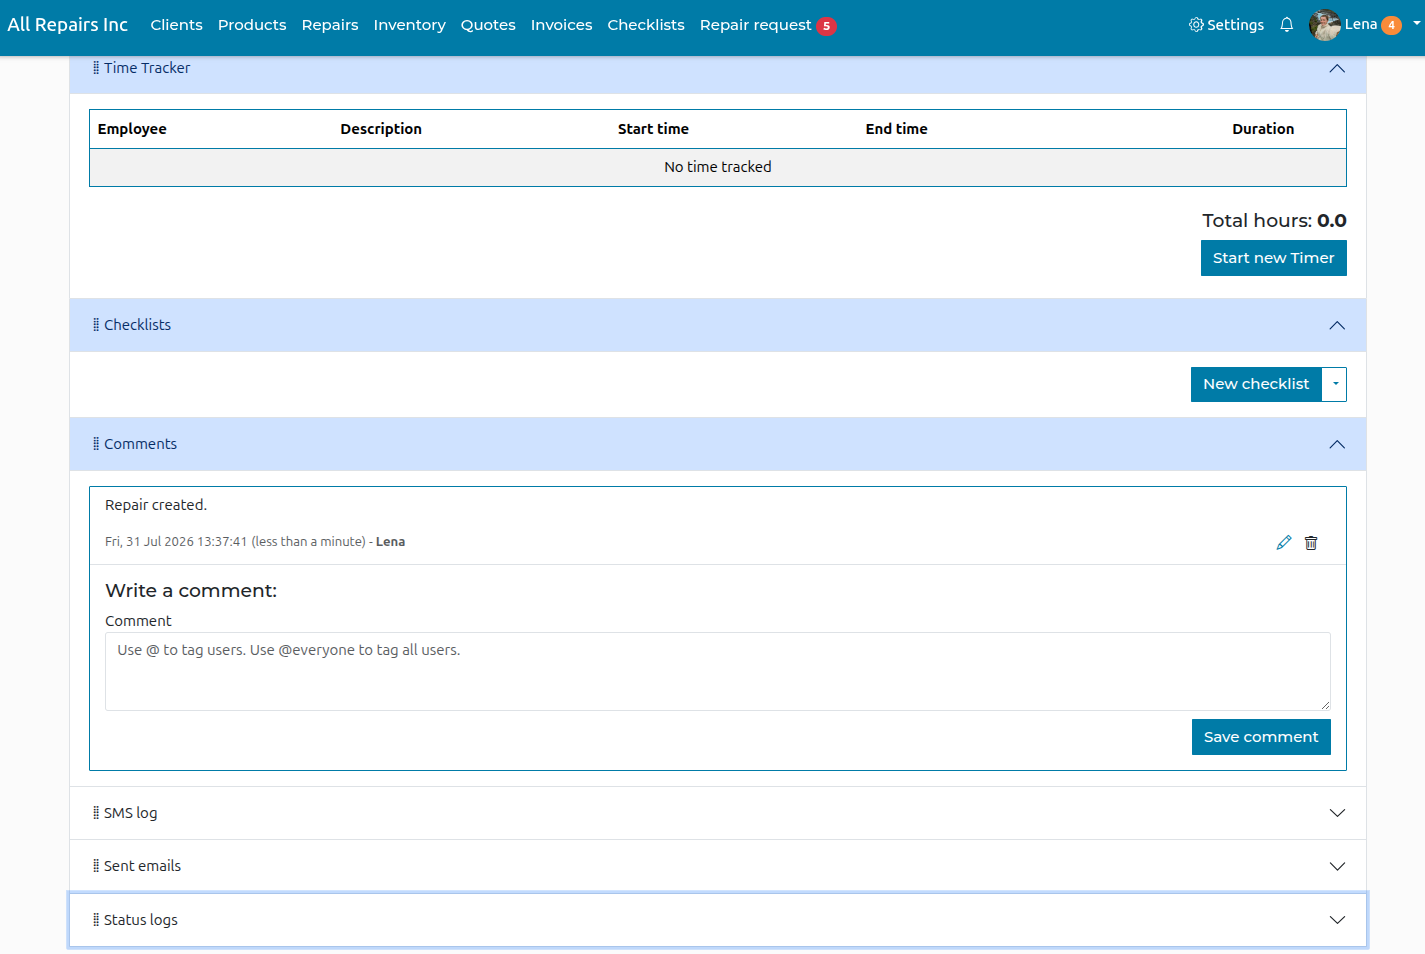1425x954 pixels.
Task: Grab the Status logs drag handle
Action: tap(96, 920)
